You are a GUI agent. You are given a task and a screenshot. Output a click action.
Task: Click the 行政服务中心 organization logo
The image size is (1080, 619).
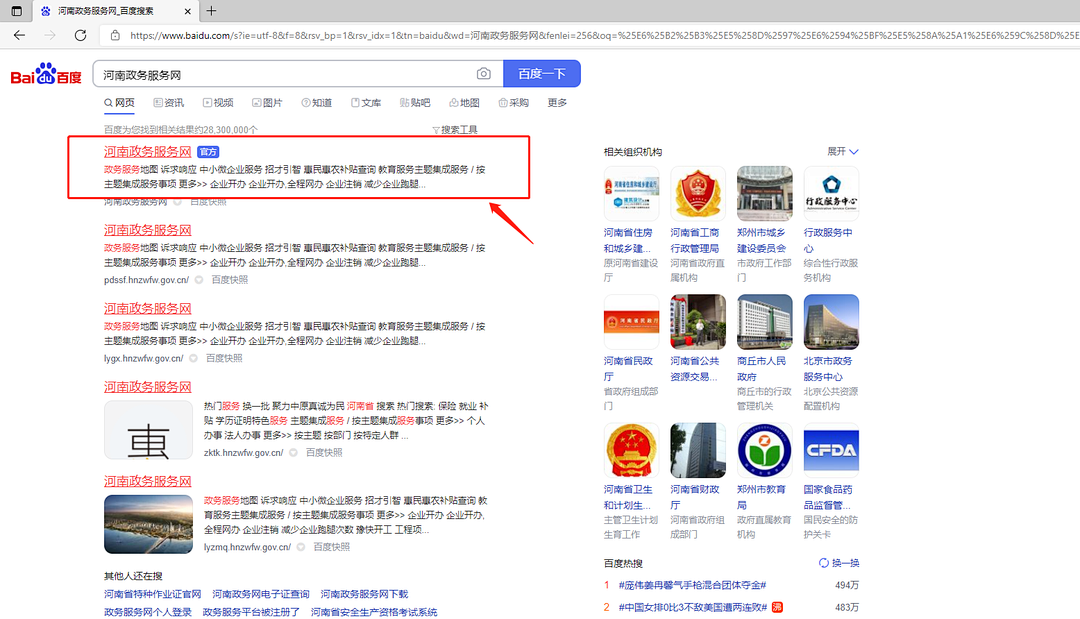point(830,193)
